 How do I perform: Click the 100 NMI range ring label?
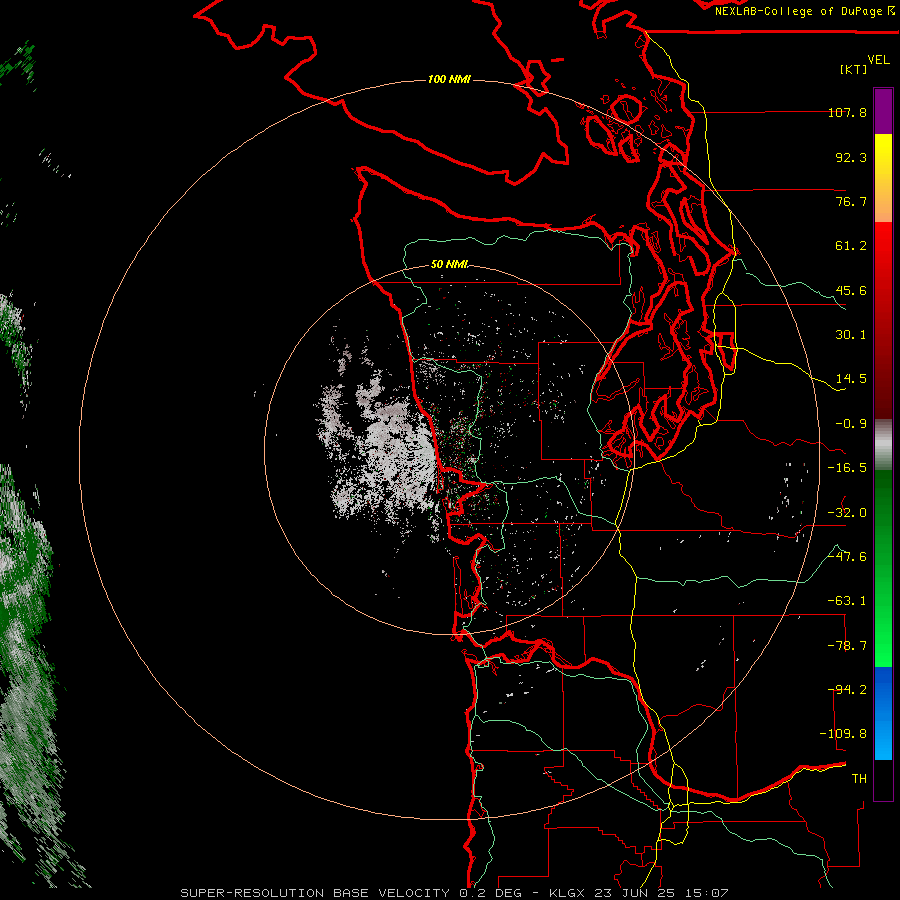point(449,79)
